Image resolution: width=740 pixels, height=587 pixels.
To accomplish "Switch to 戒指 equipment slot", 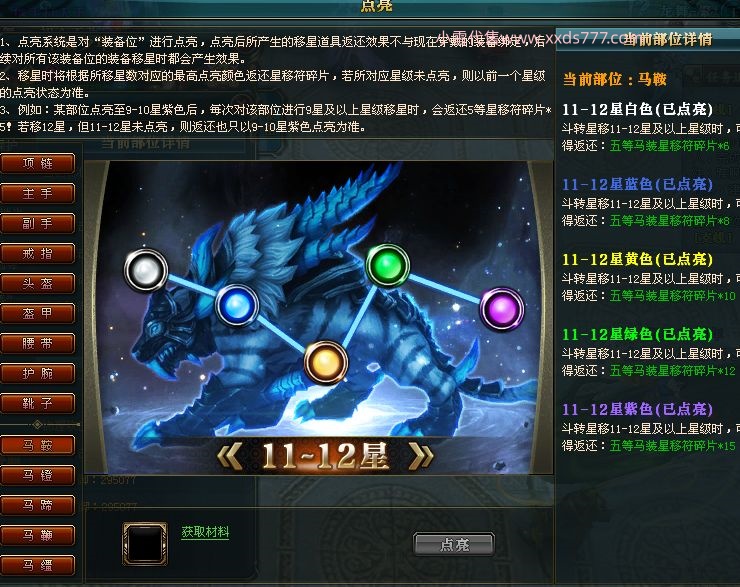I will [x=38, y=253].
